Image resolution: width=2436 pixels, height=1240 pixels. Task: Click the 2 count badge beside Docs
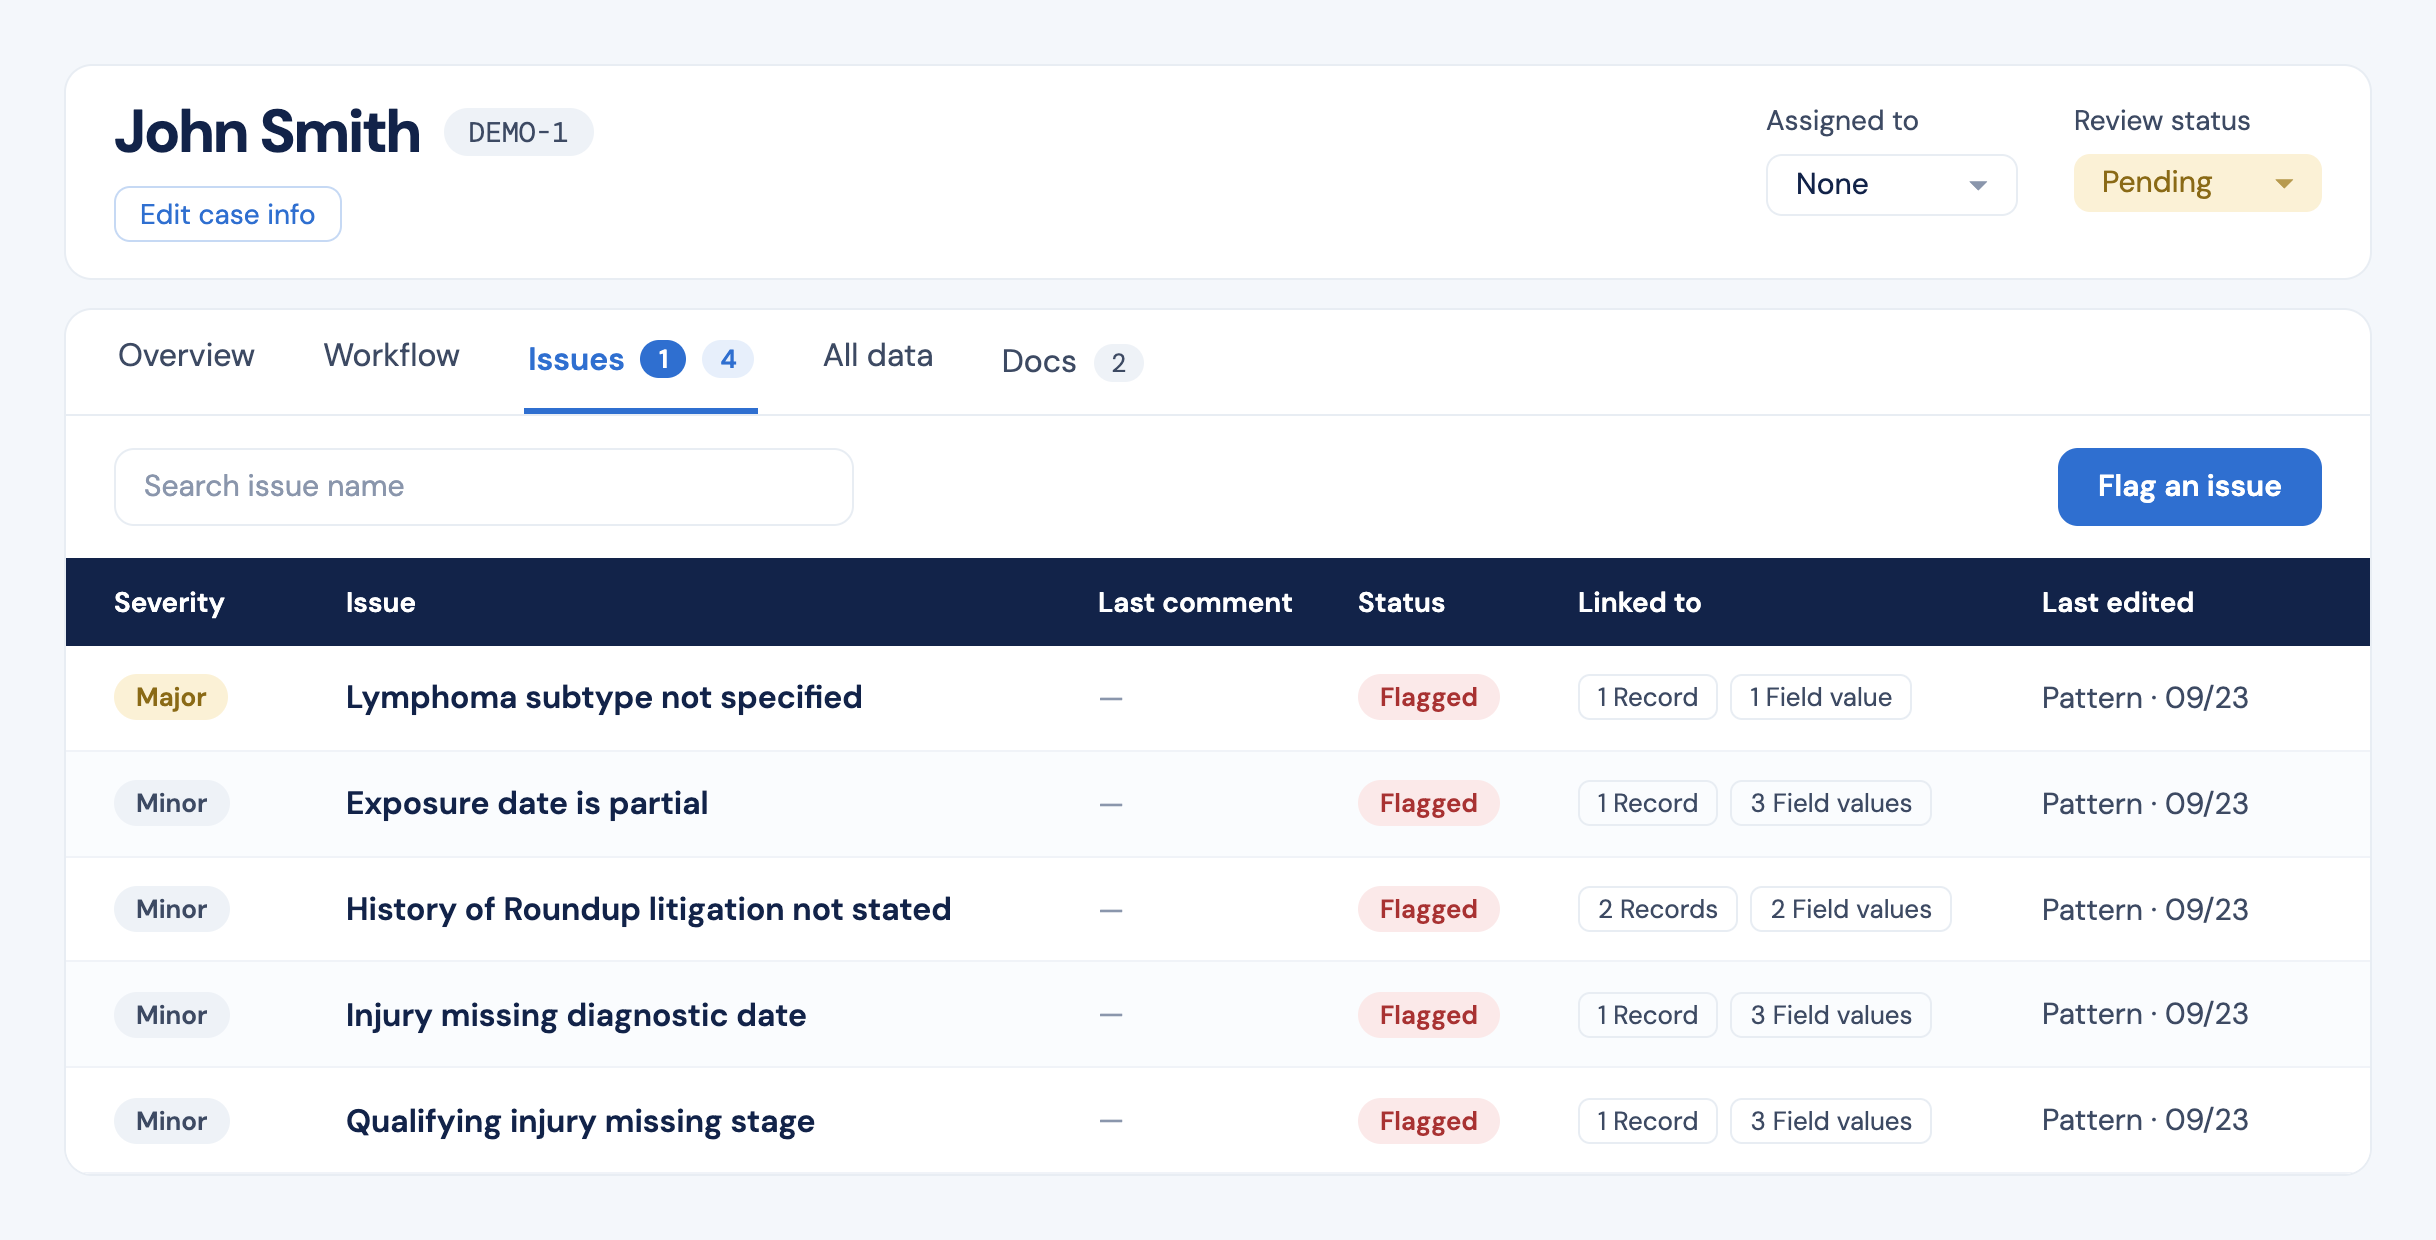pos(1118,362)
